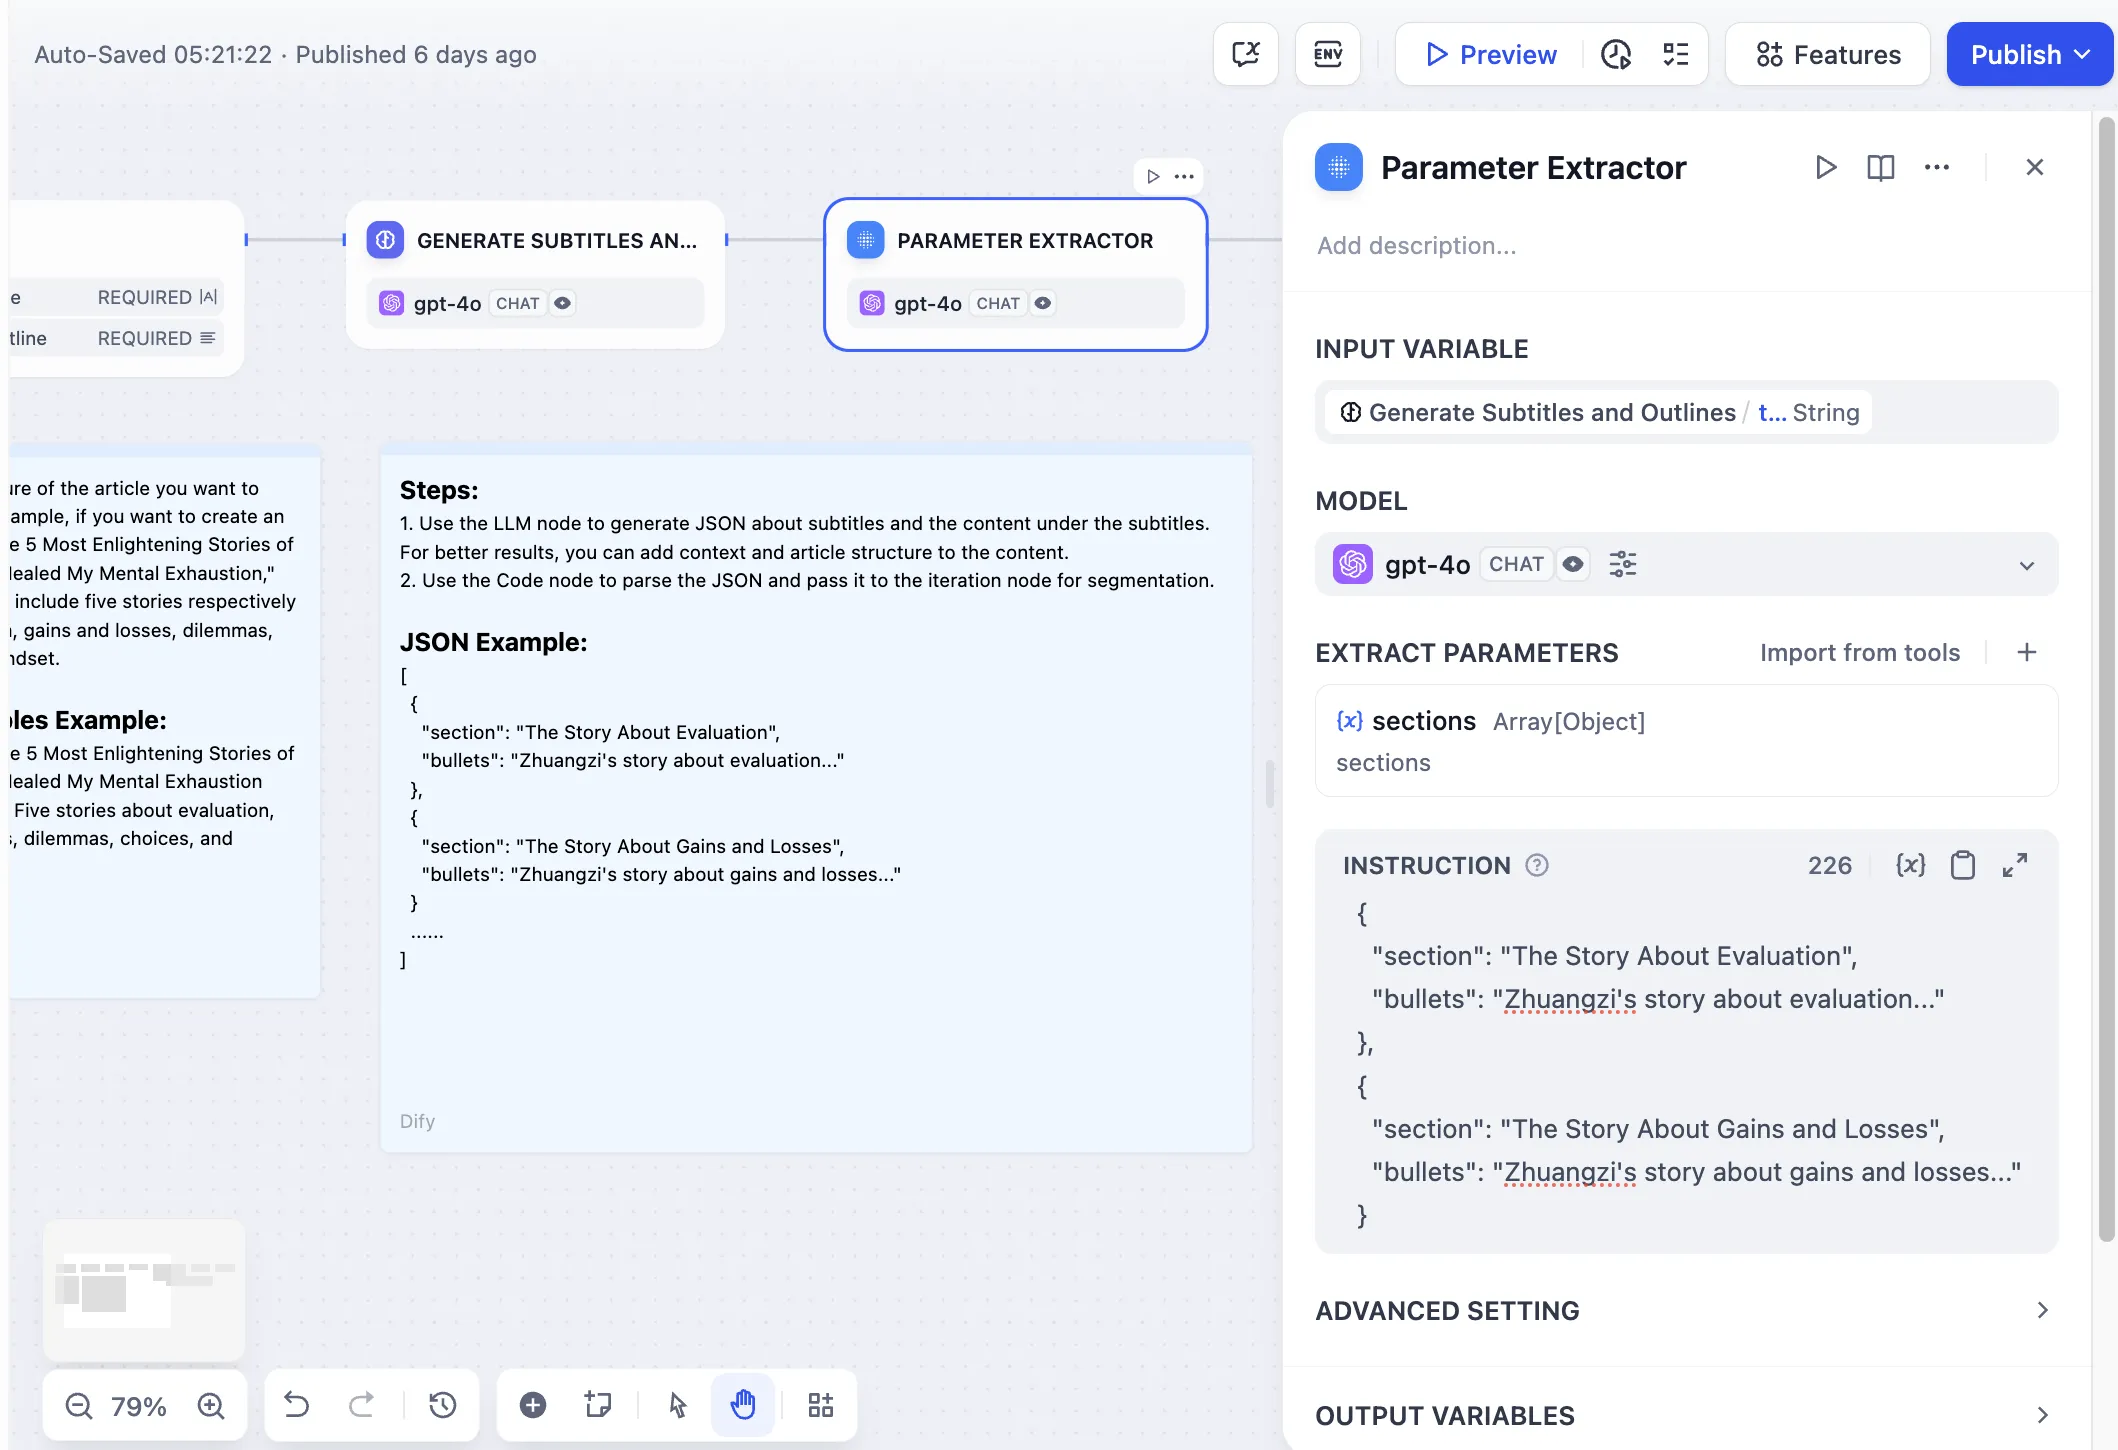Open the run history clock icon
This screenshot has width=2118, height=1450.
point(1615,54)
